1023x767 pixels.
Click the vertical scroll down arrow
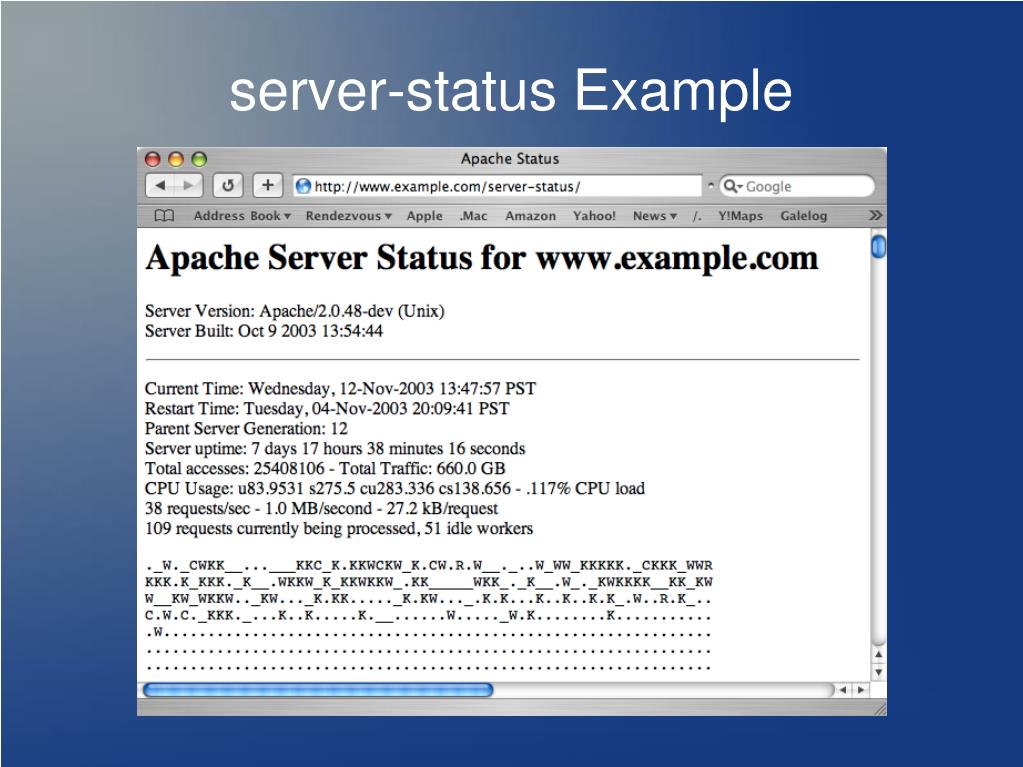pos(878,673)
